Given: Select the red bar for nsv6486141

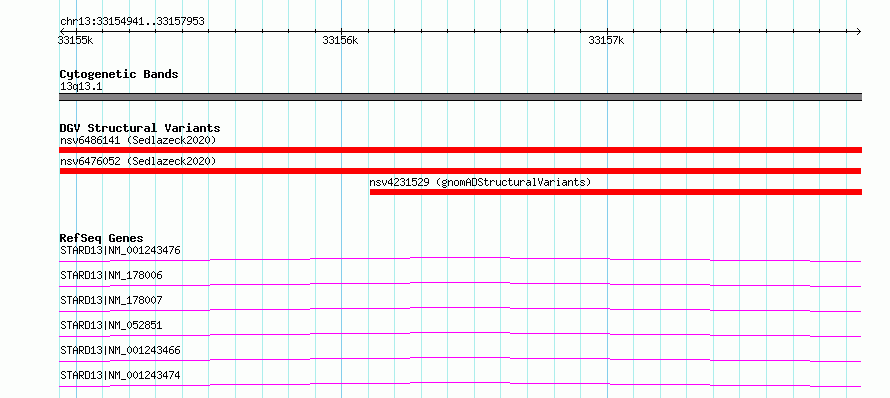Looking at the screenshot, I should [x=460, y=150].
